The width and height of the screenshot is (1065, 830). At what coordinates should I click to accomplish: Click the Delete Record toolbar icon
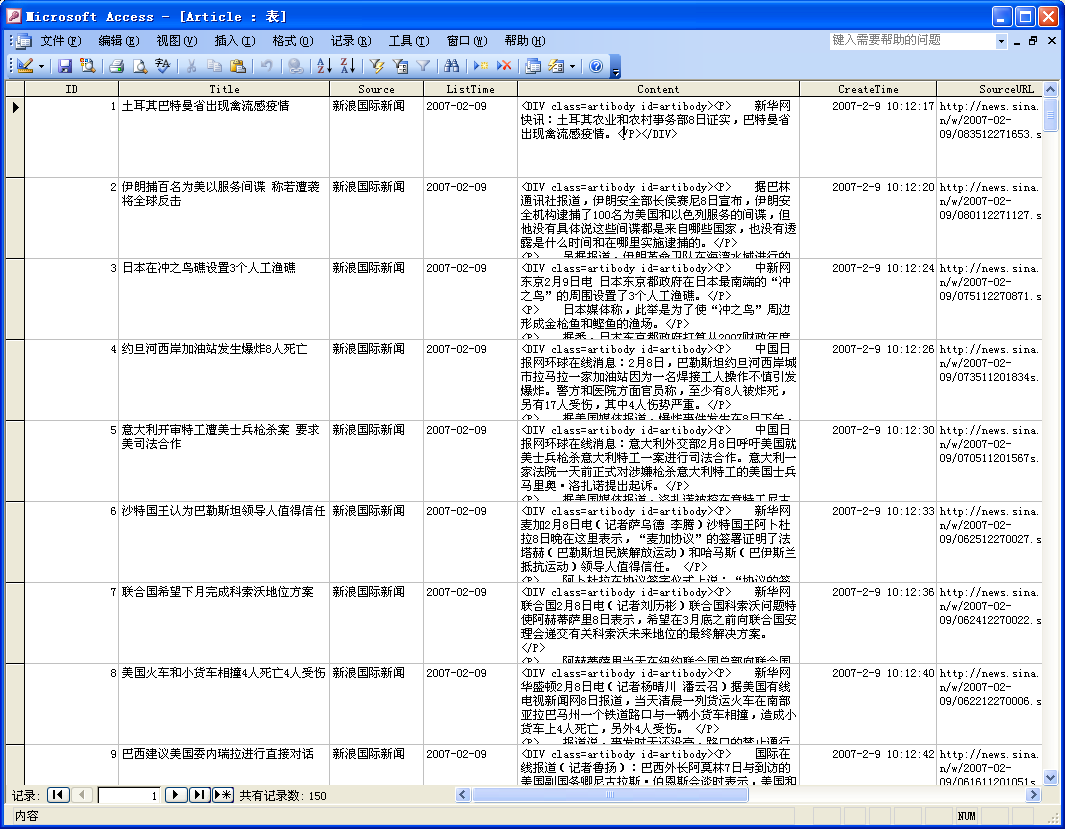coord(504,66)
